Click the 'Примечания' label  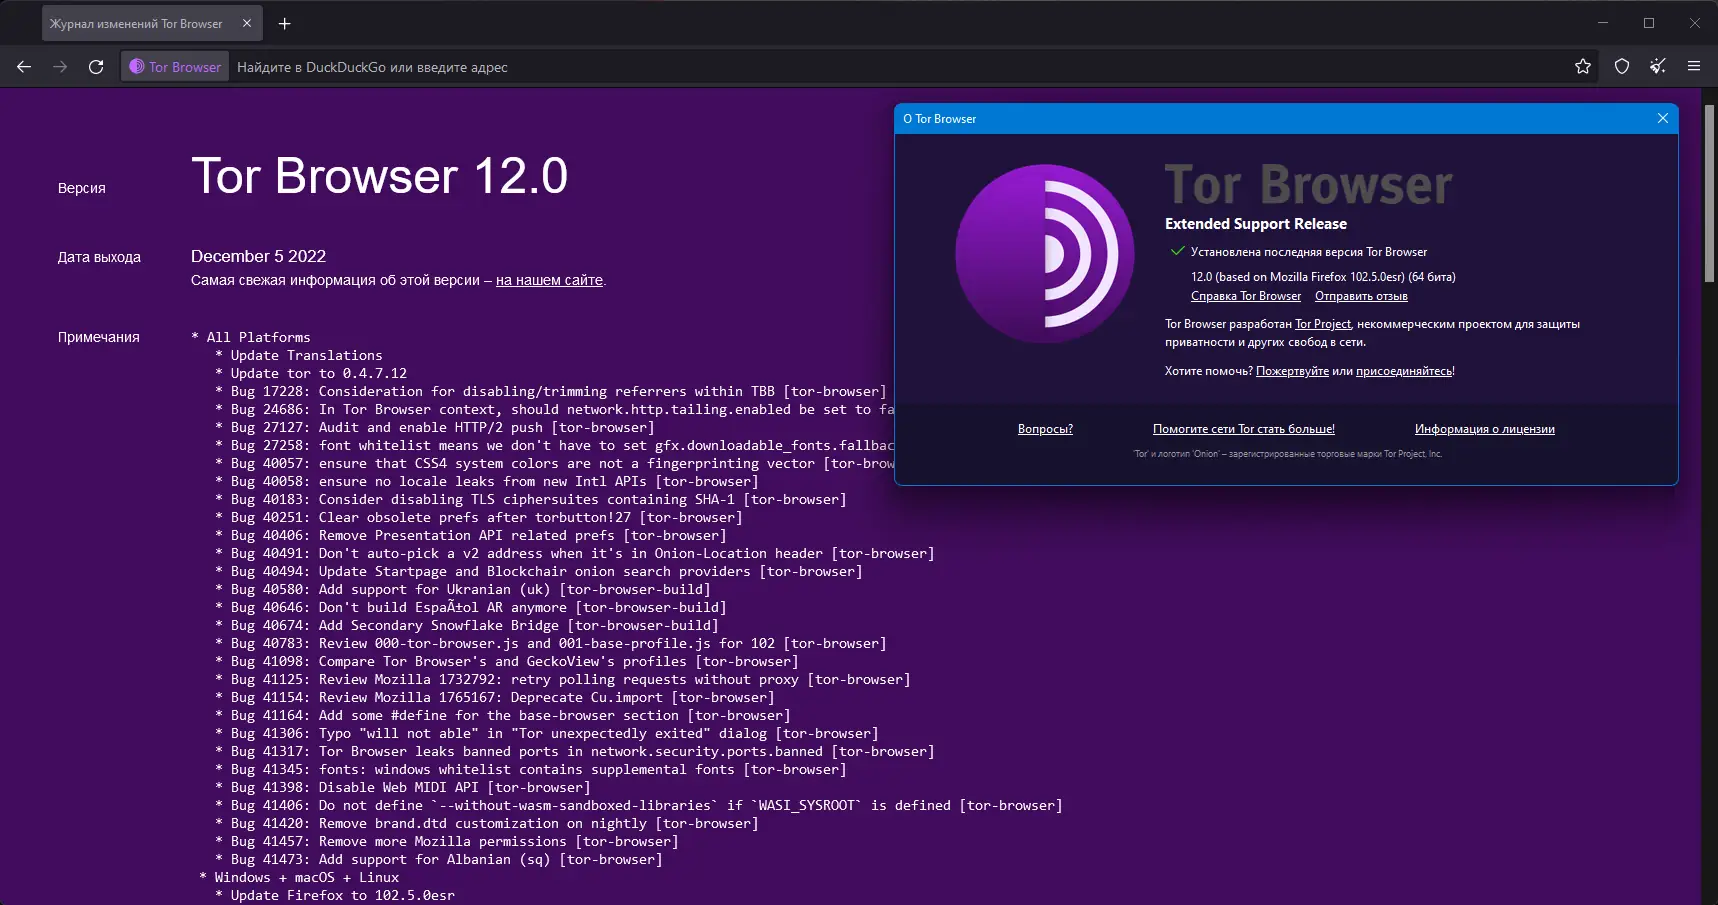click(x=99, y=337)
